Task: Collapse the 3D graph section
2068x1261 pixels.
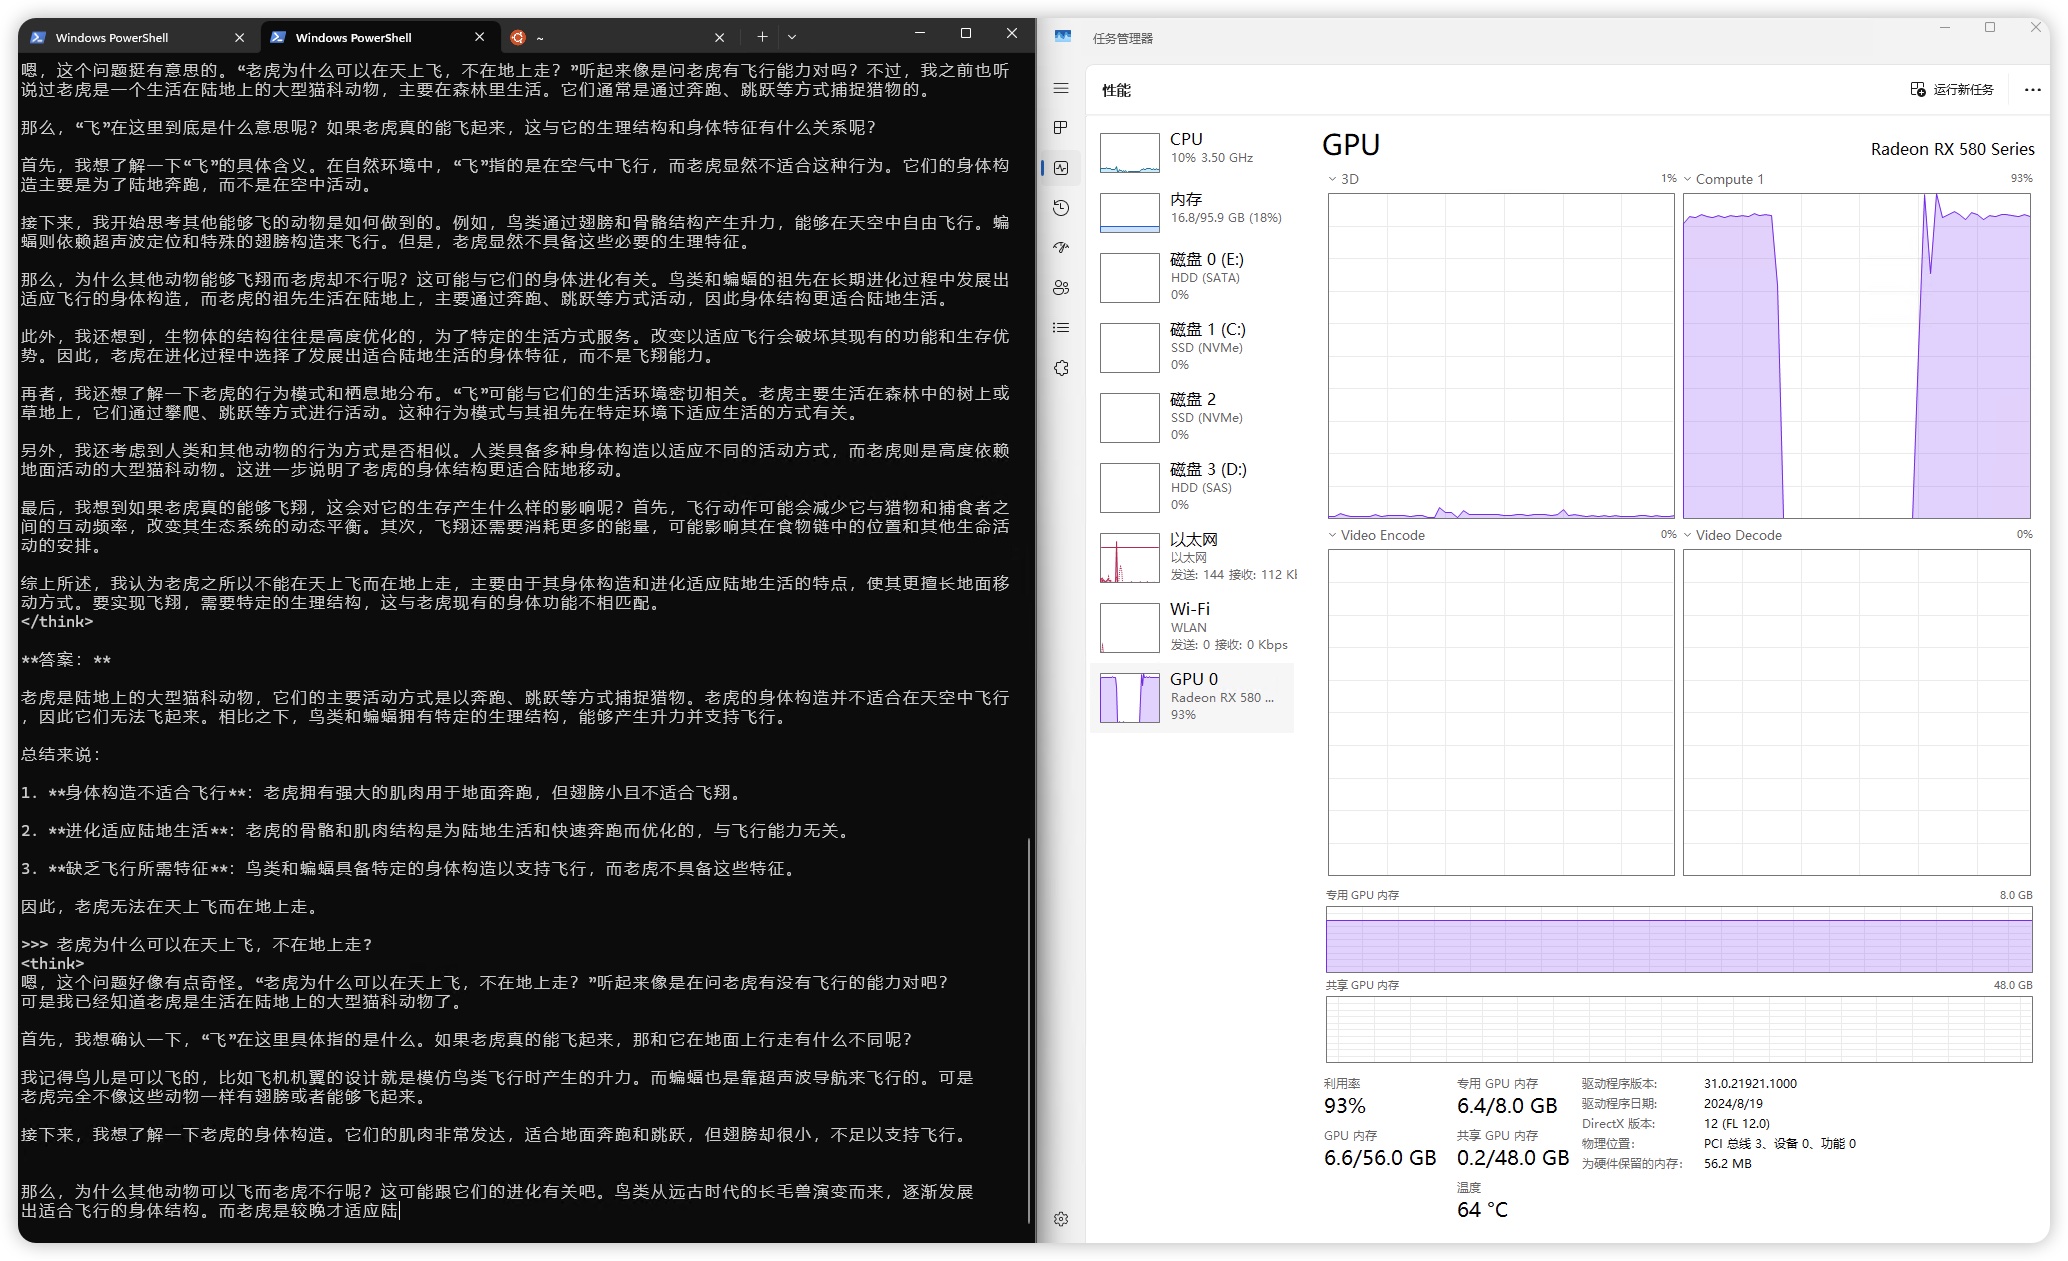Action: point(1331,178)
